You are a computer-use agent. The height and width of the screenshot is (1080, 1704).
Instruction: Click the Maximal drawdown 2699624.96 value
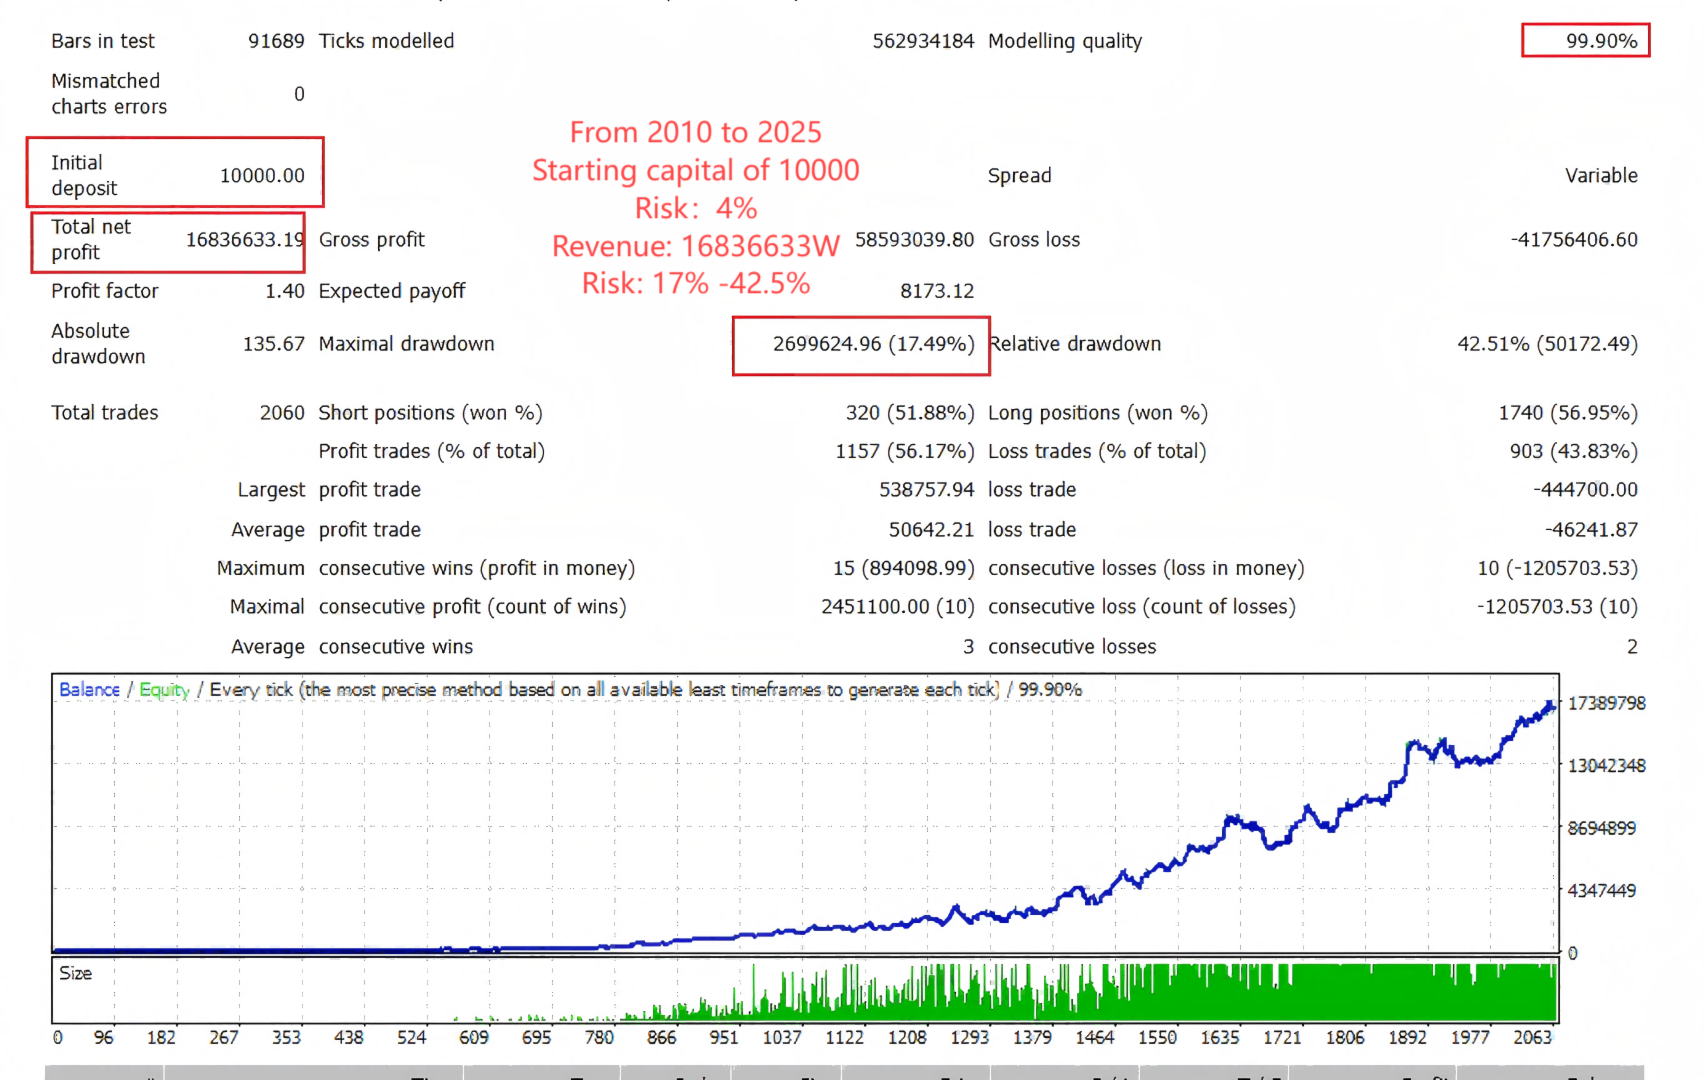[x=872, y=344]
